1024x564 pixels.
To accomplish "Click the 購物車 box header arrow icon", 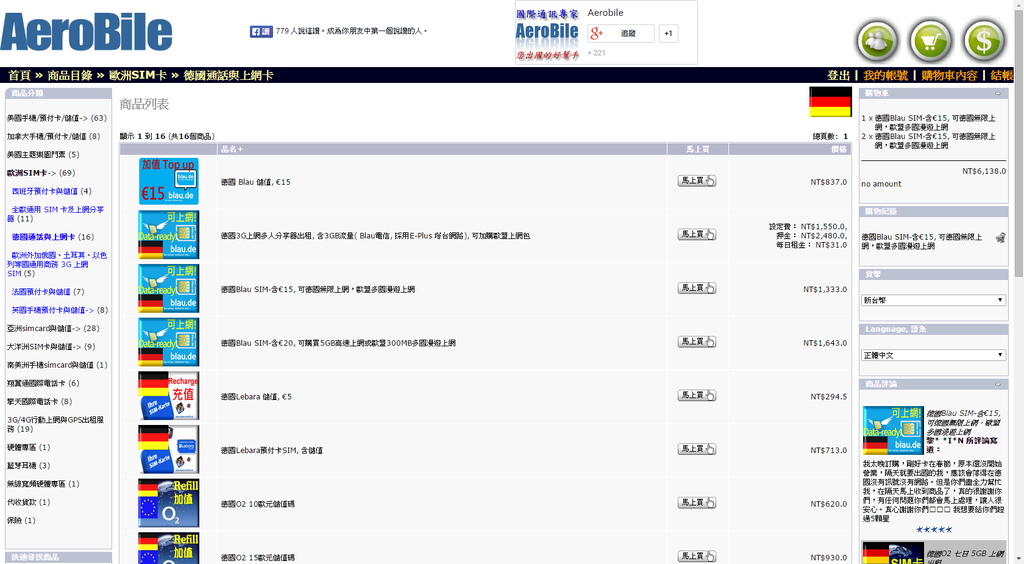I will [998, 93].
